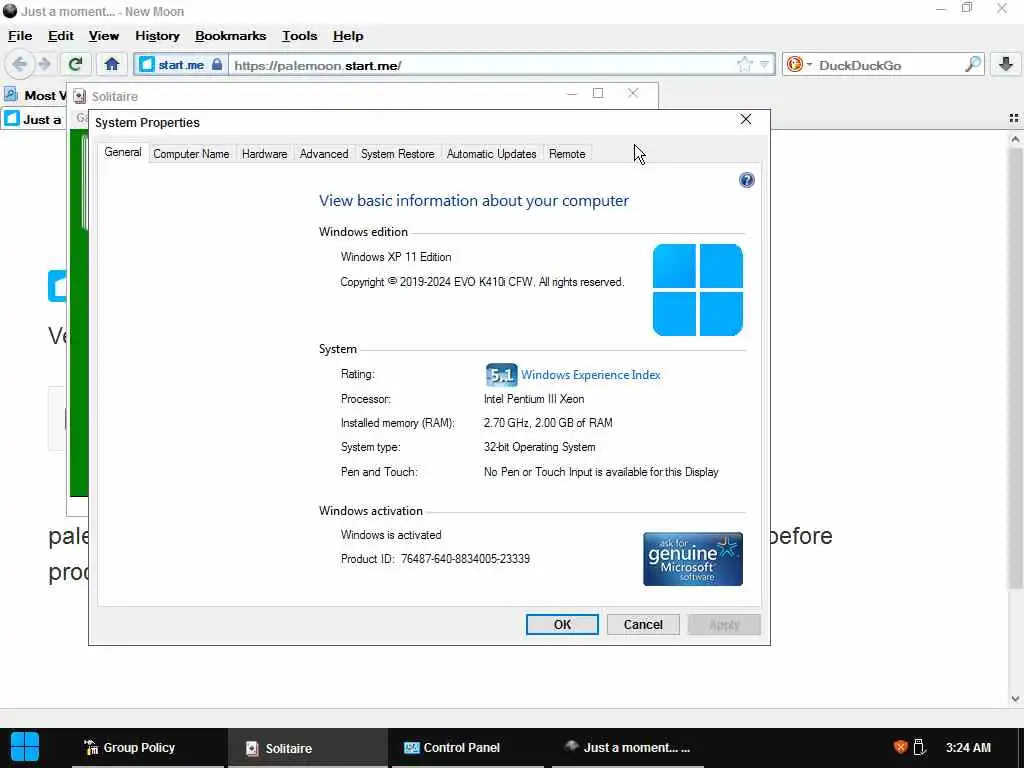Click OK in System Properties
Image resolution: width=1024 pixels, height=768 pixels.
(562, 624)
